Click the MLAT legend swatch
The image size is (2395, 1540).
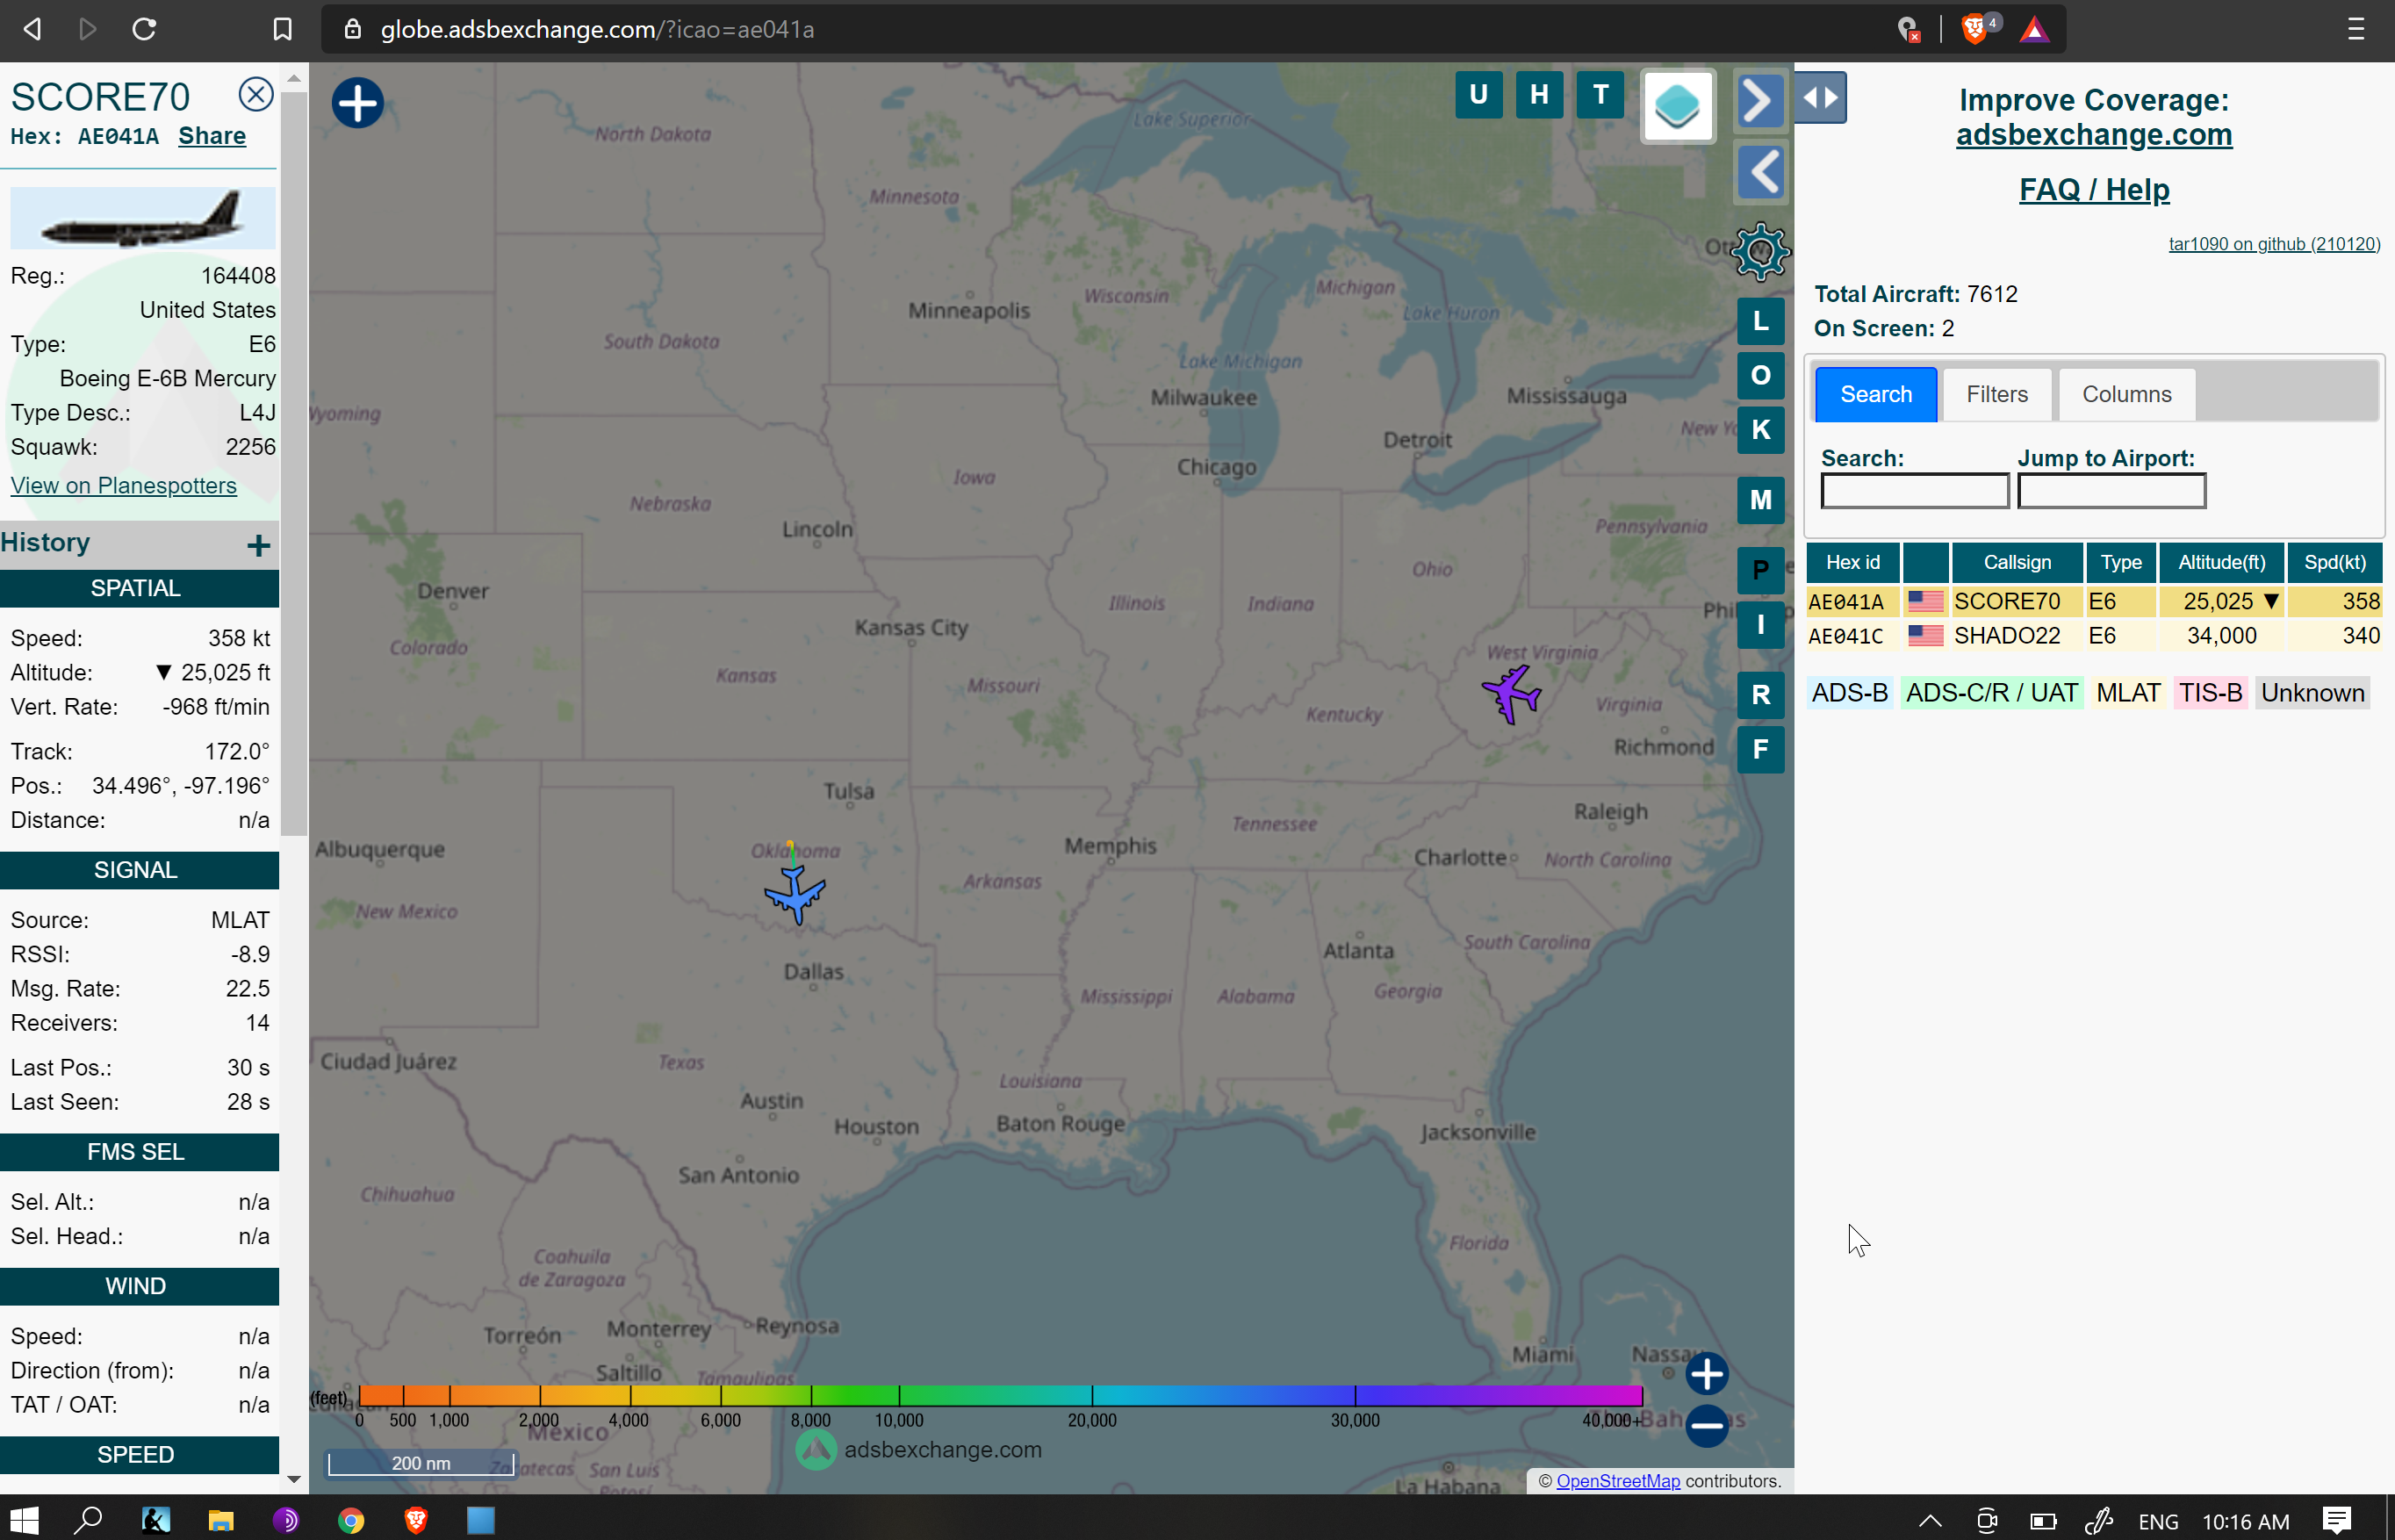tap(2127, 693)
